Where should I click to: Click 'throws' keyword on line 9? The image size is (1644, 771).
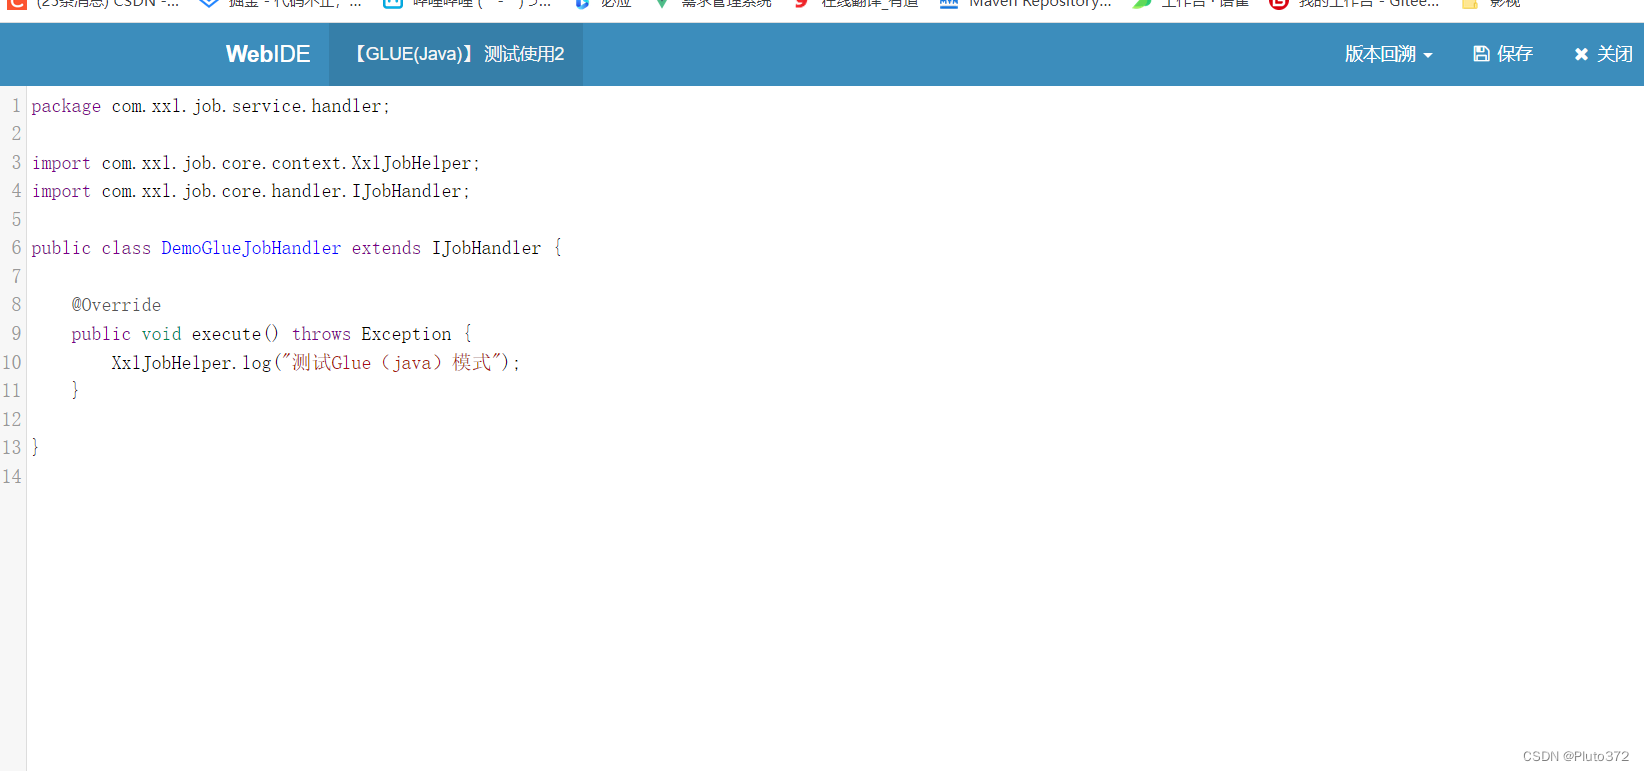[321, 334]
